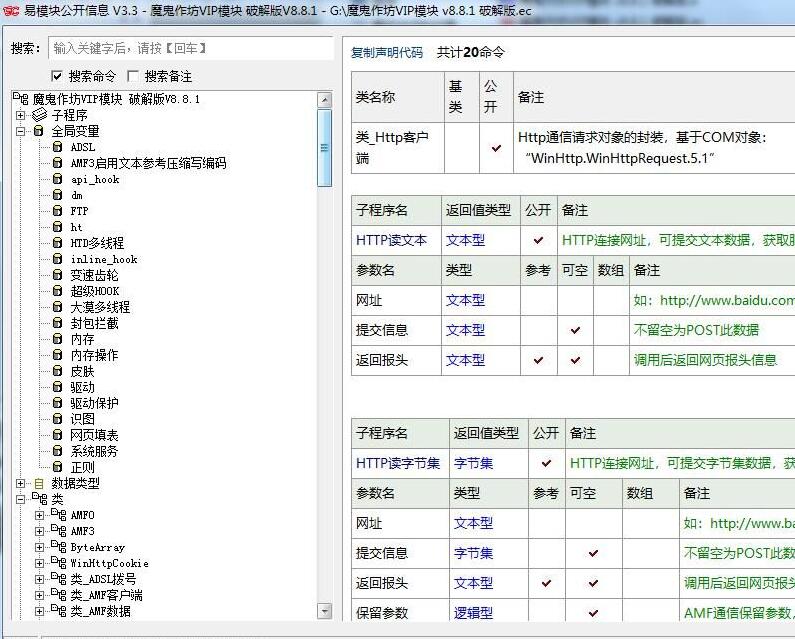Click the ADSL global variable icon

pos(57,147)
